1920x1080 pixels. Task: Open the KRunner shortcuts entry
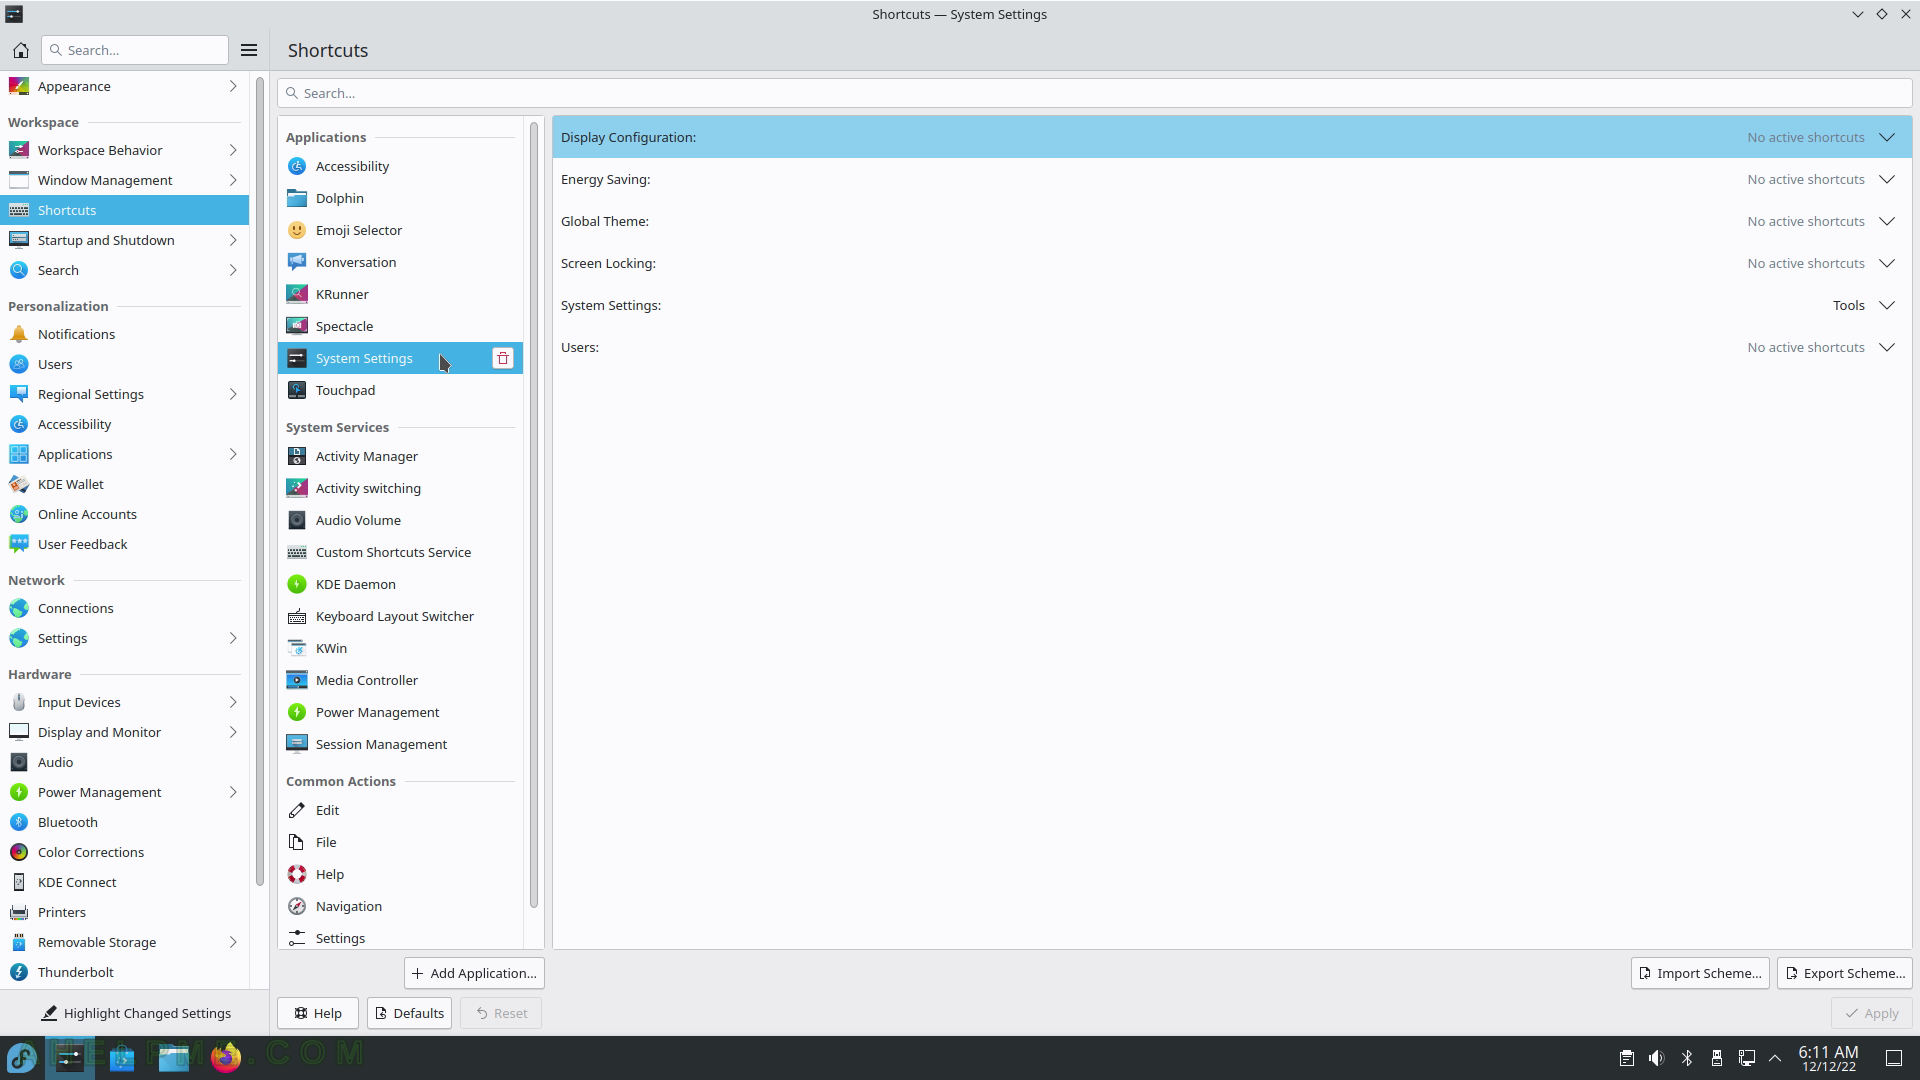(x=400, y=294)
